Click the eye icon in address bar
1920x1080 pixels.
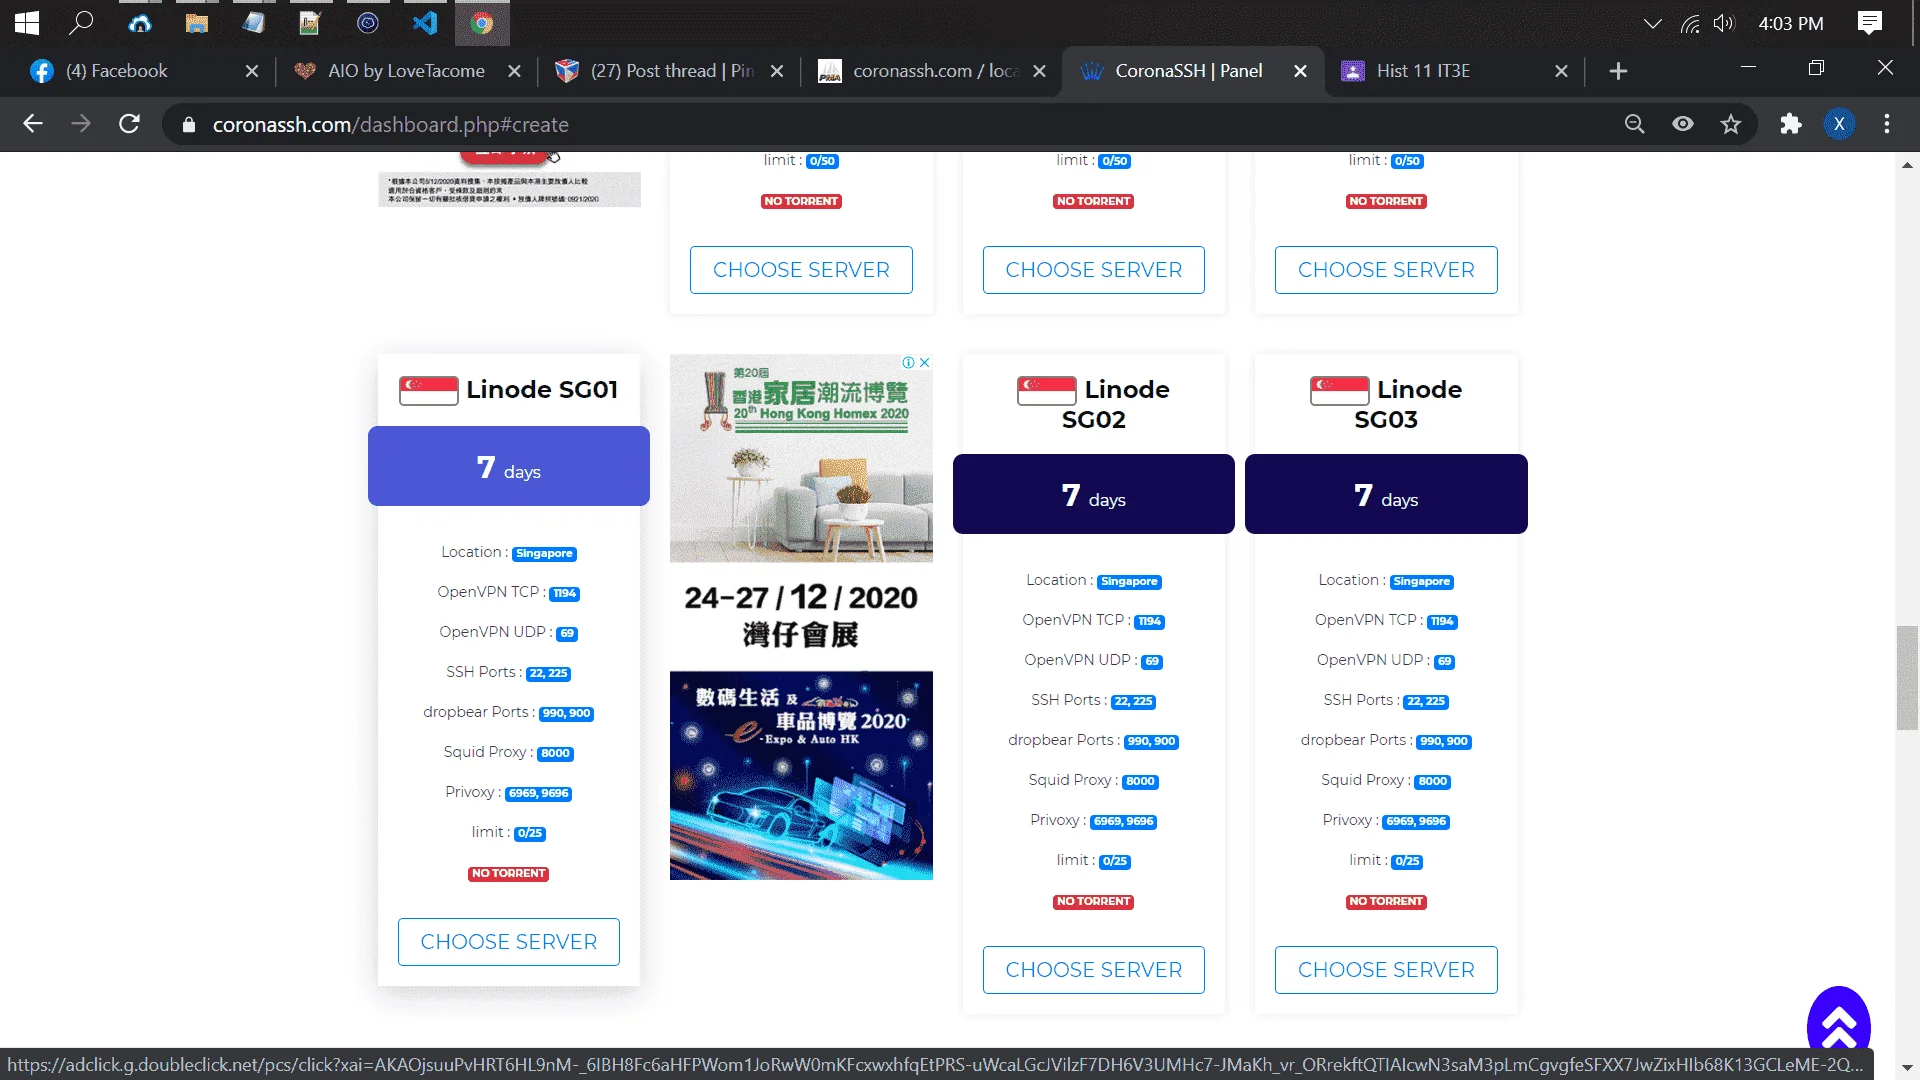(1683, 124)
